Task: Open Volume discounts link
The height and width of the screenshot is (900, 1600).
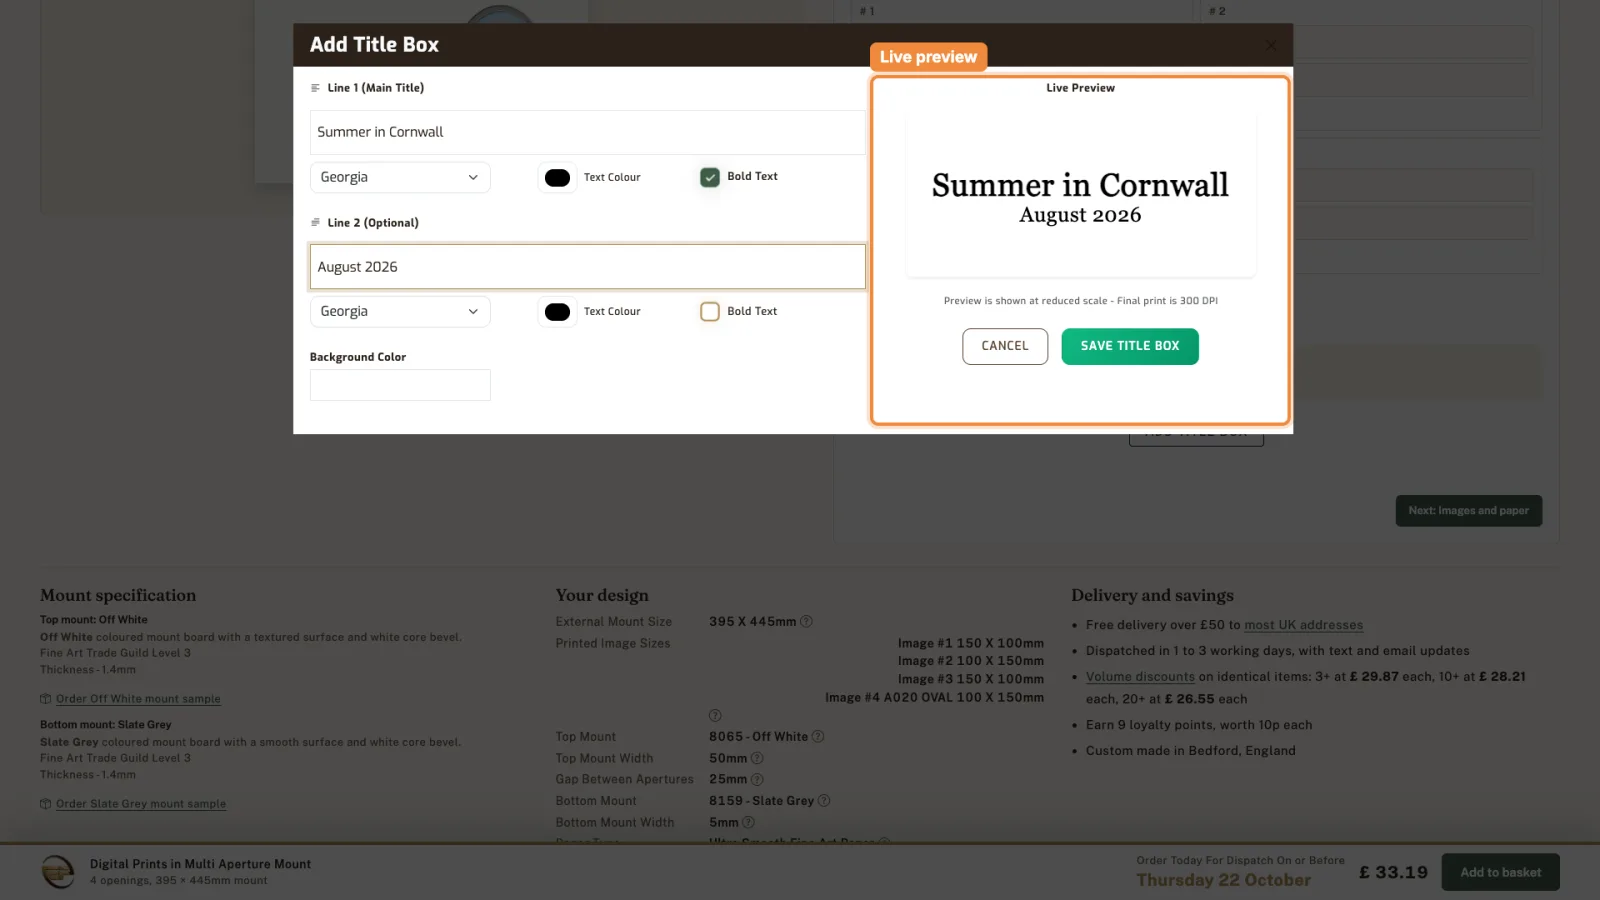Action: tap(1140, 677)
